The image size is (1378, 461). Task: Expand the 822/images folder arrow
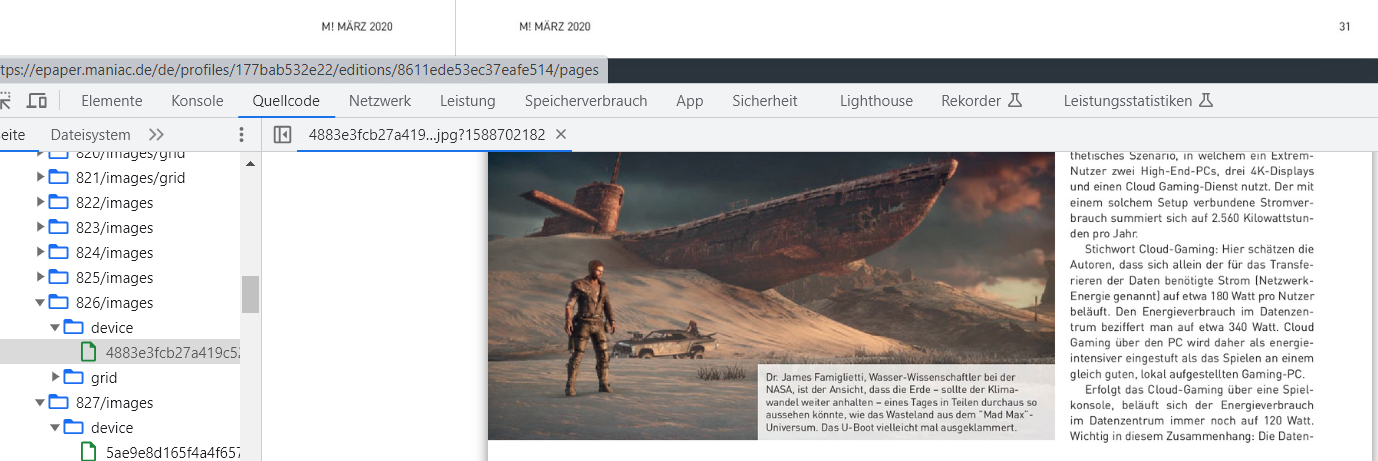(x=40, y=202)
